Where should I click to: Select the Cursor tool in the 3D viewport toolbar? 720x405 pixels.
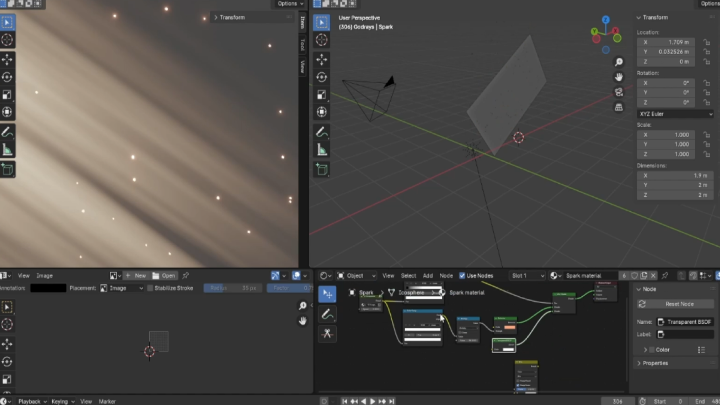(321, 40)
